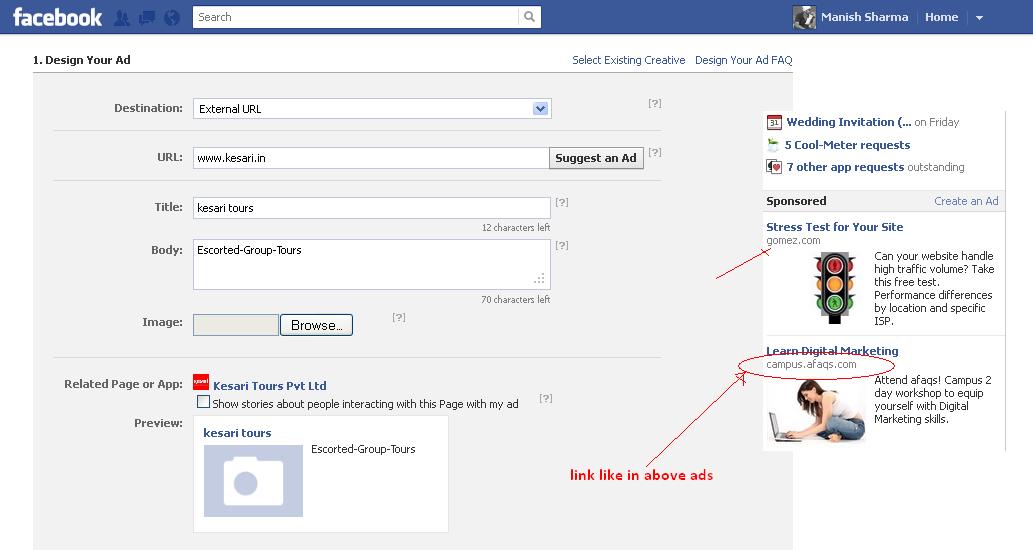Open 5 Cool-Meter requests link
The width and height of the screenshot is (1033, 550).
pos(847,145)
